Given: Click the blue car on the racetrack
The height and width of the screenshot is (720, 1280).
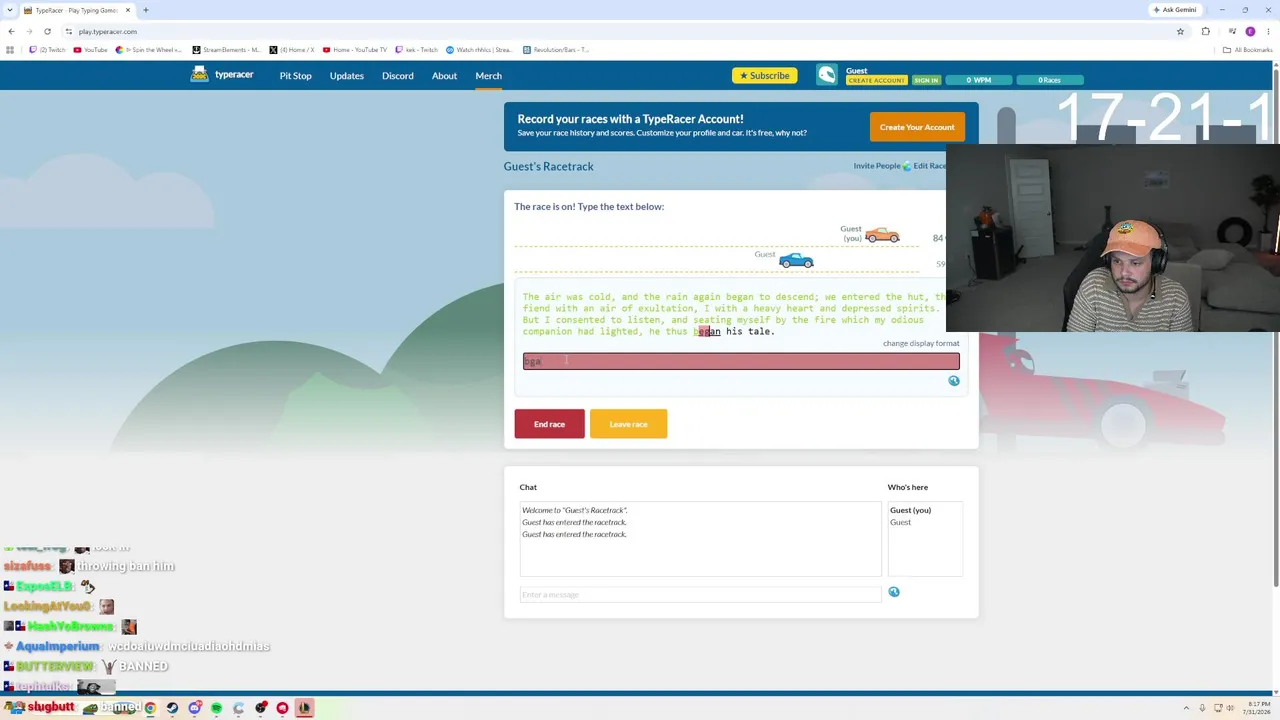Looking at the screenshot, I should click(x=796, y=260).
